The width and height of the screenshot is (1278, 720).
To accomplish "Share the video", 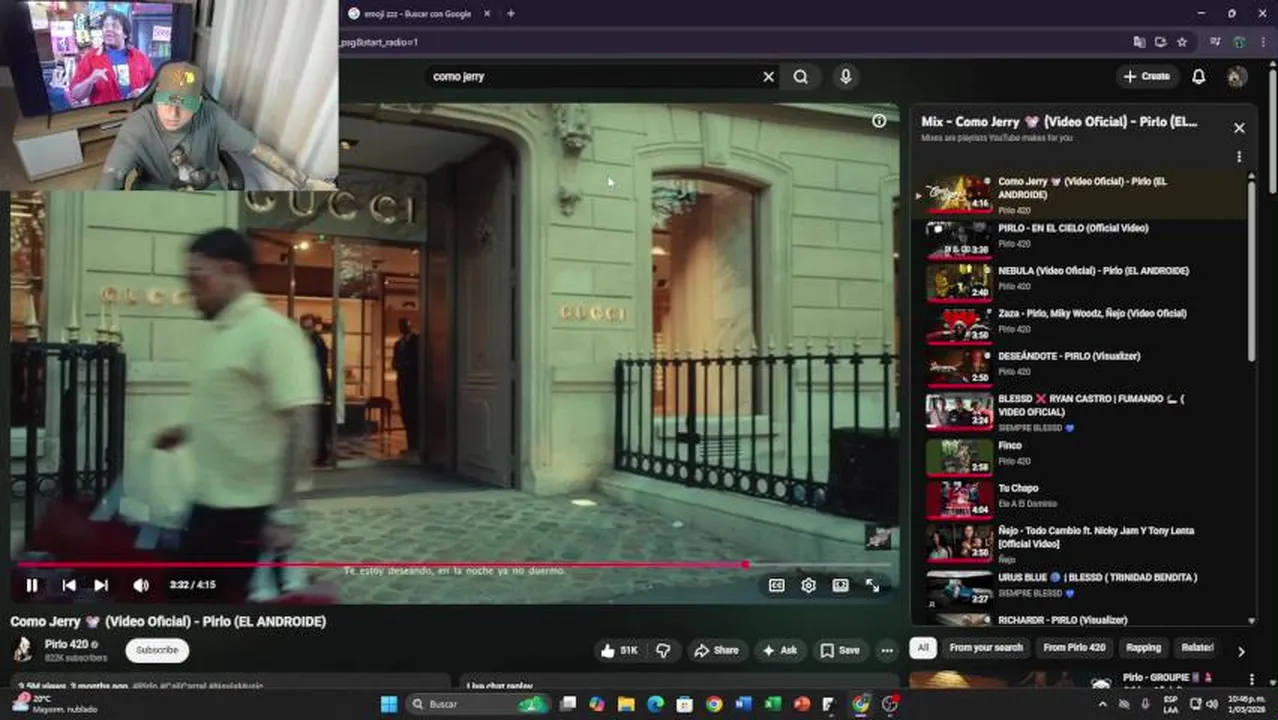I will [x=716, y=651].
